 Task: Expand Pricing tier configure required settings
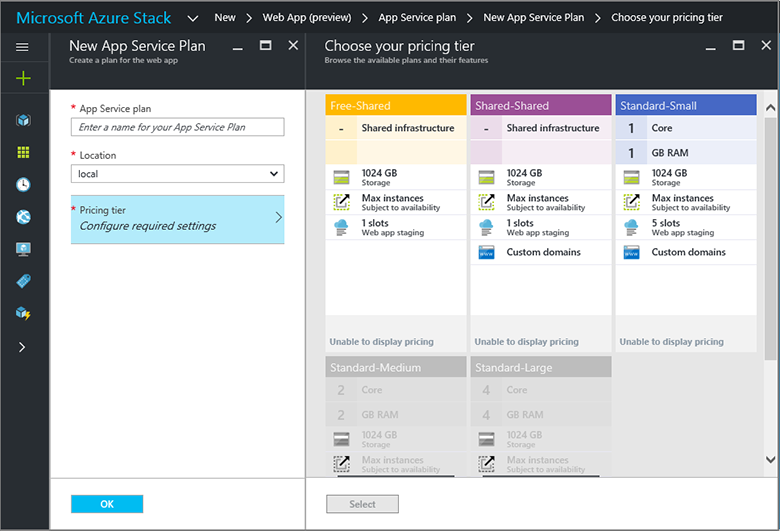click(177, 219)
